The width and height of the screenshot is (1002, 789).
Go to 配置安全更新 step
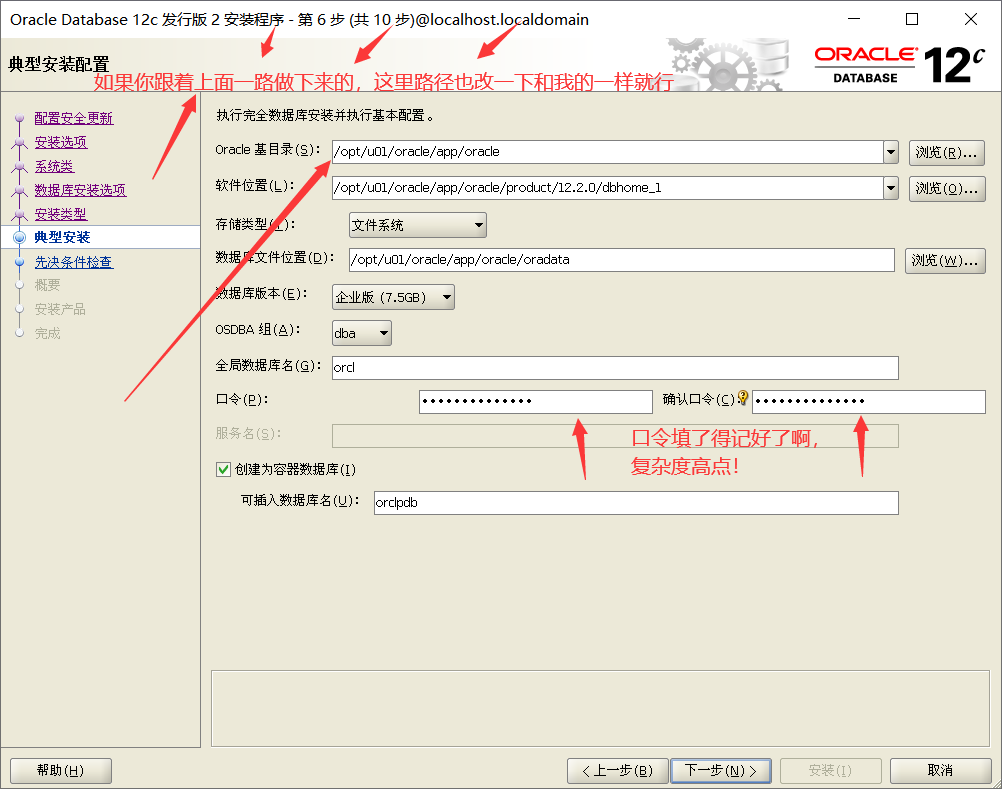click(73, 118)
